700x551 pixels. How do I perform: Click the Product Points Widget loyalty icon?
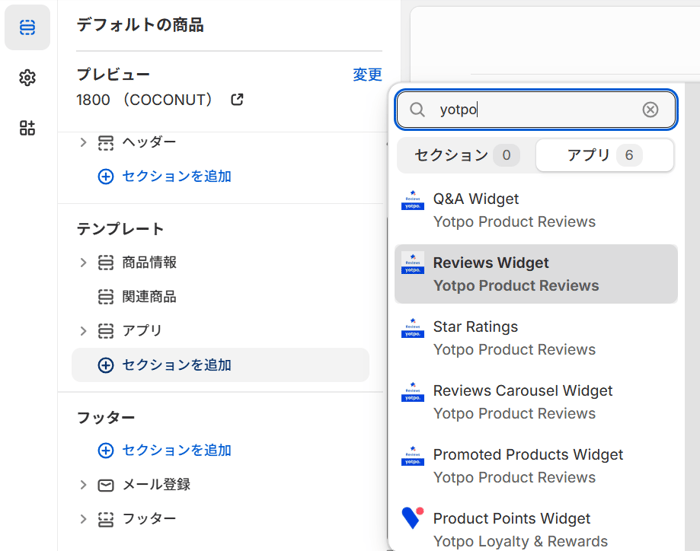412,518
